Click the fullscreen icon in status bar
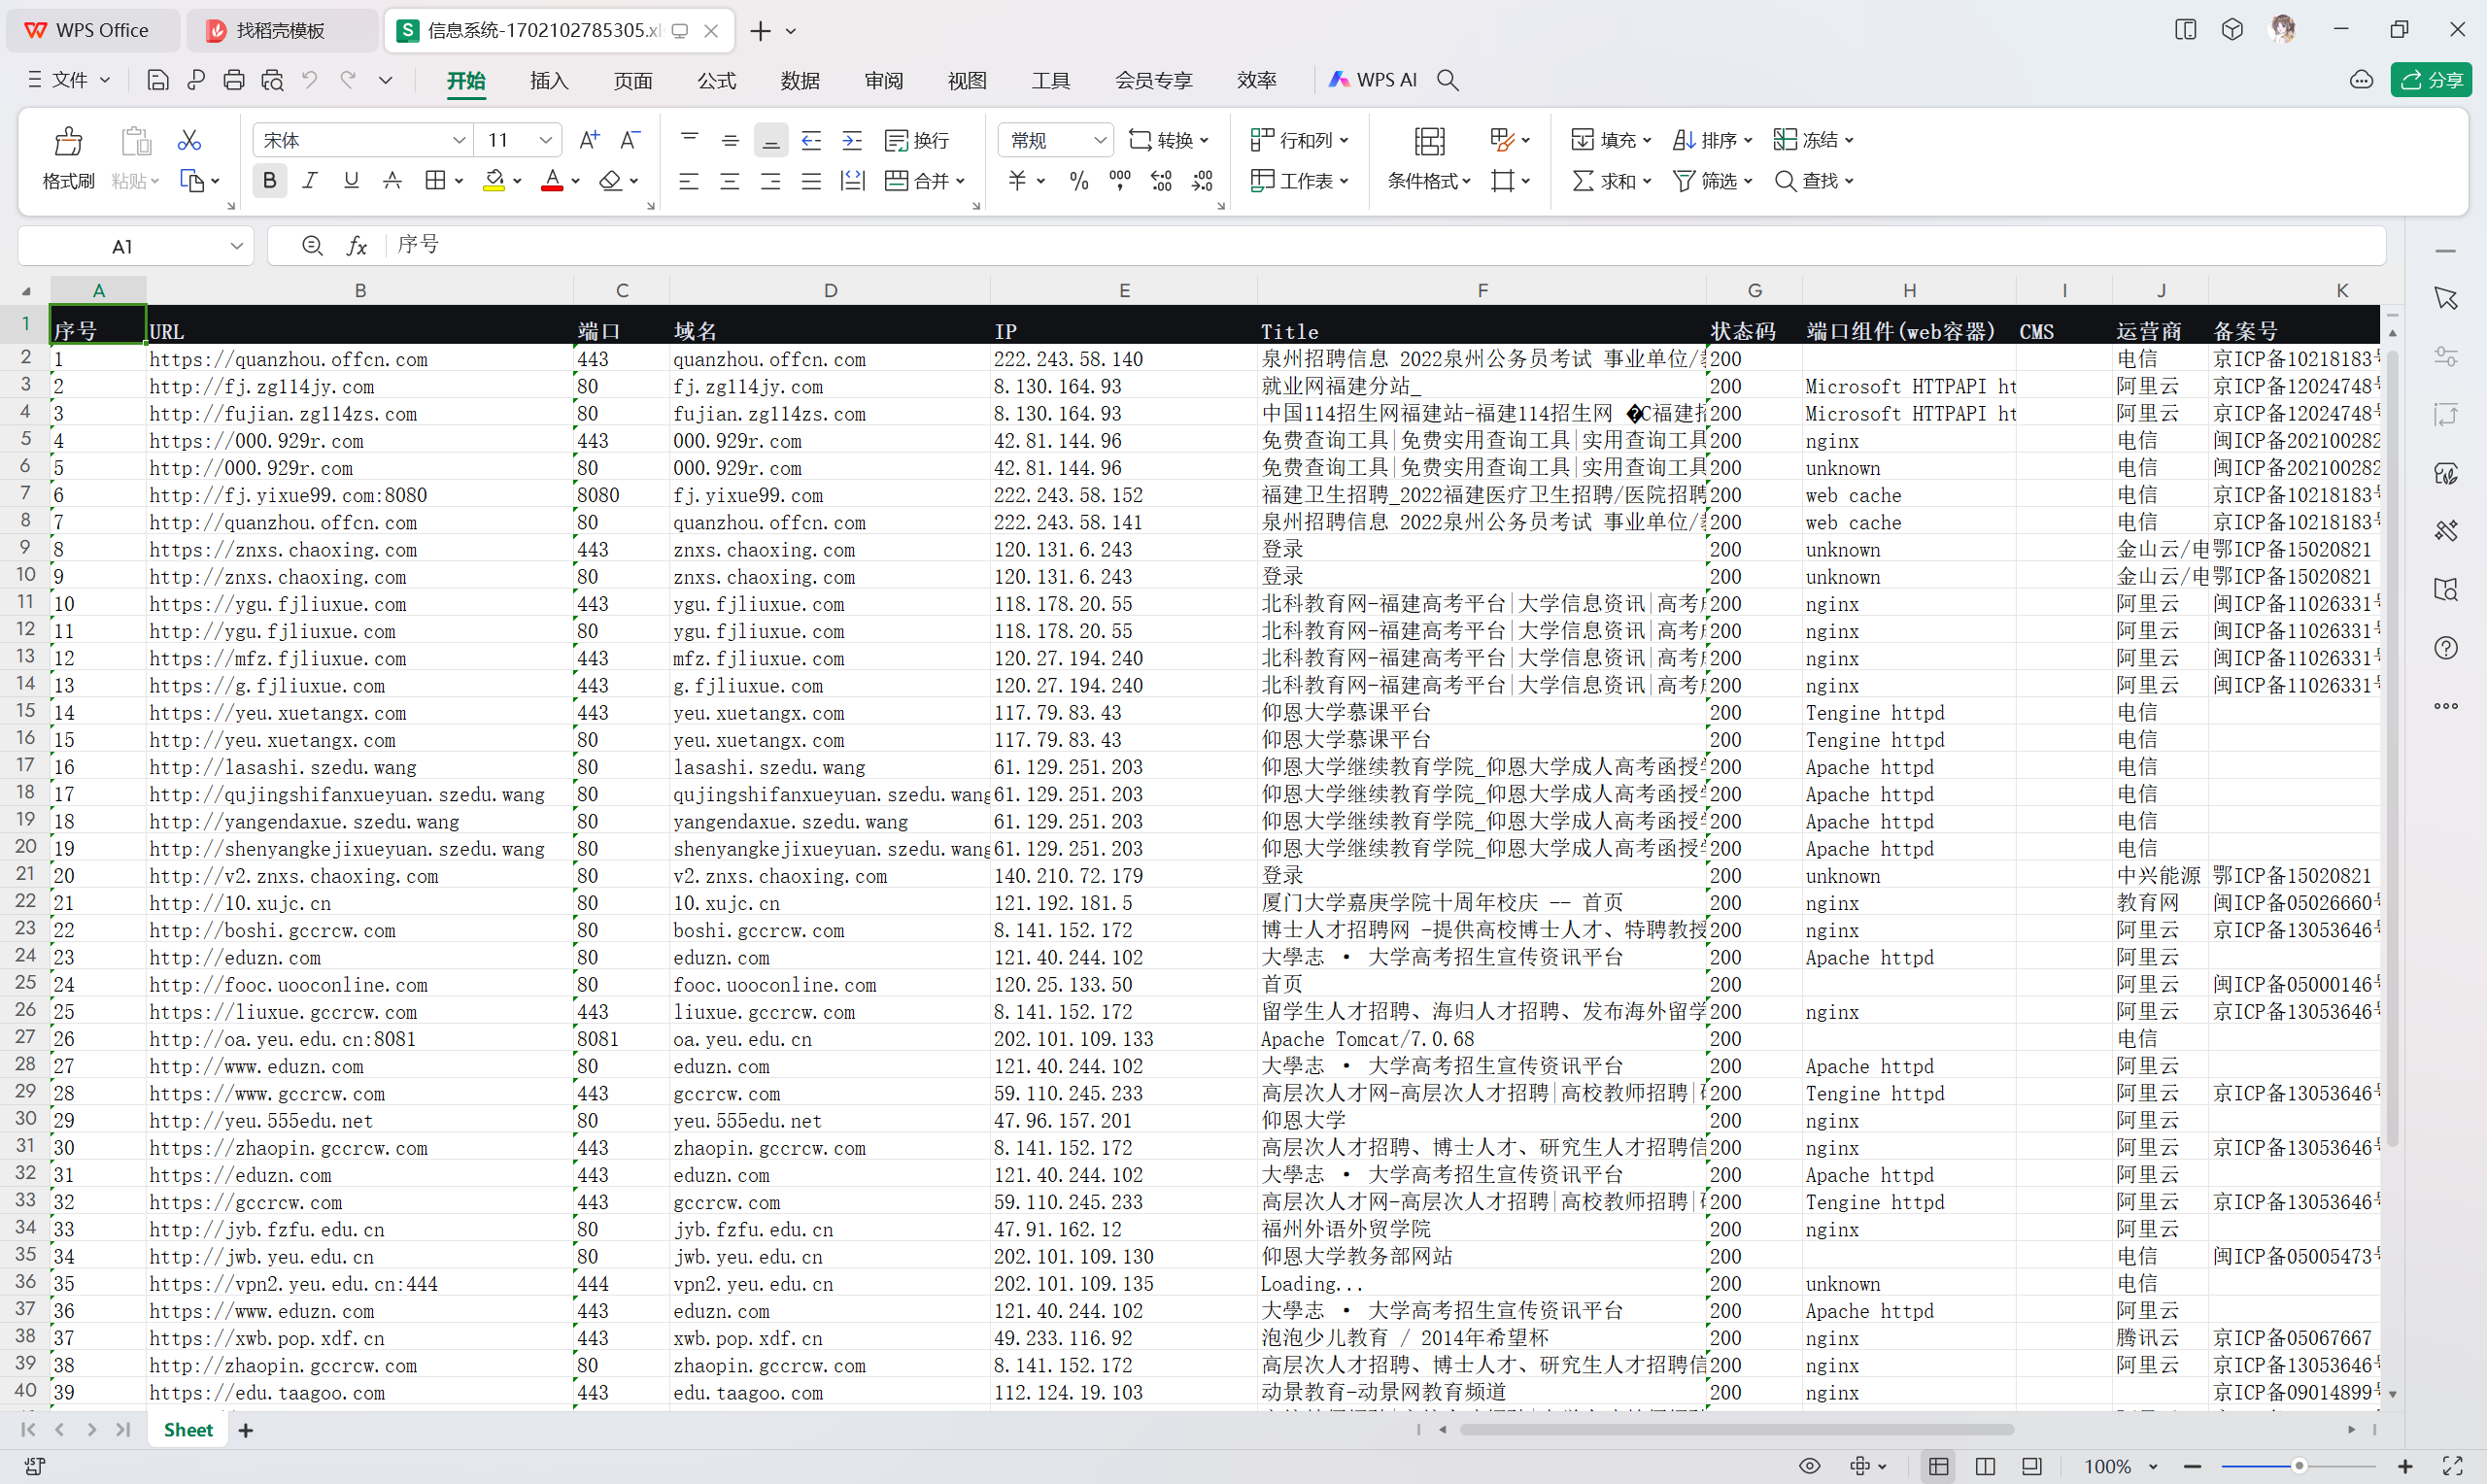 [x=2453, y=1466]
